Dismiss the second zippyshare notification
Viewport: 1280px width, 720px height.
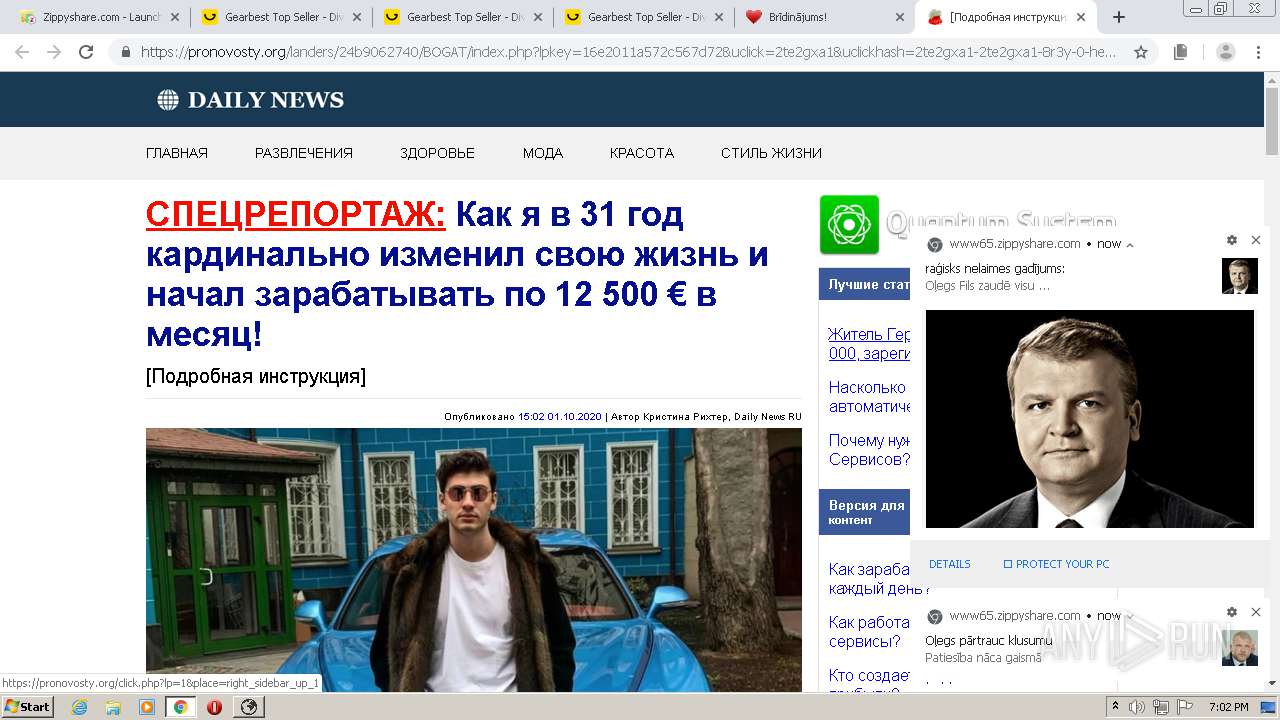click(x=1256, y=612)
